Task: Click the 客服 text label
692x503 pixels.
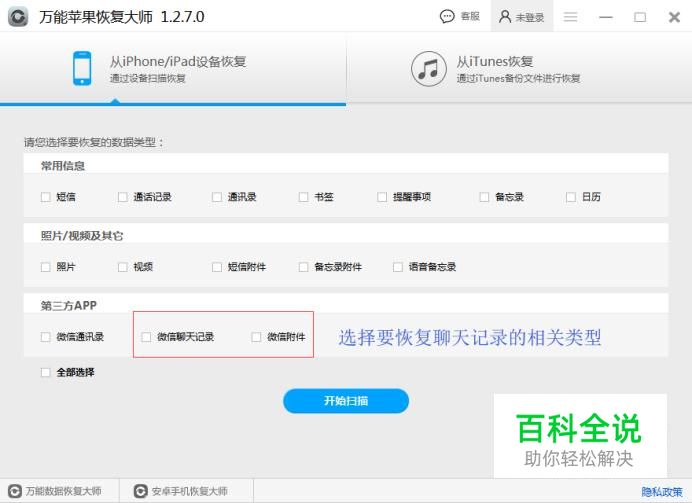Action: point(470,17)
